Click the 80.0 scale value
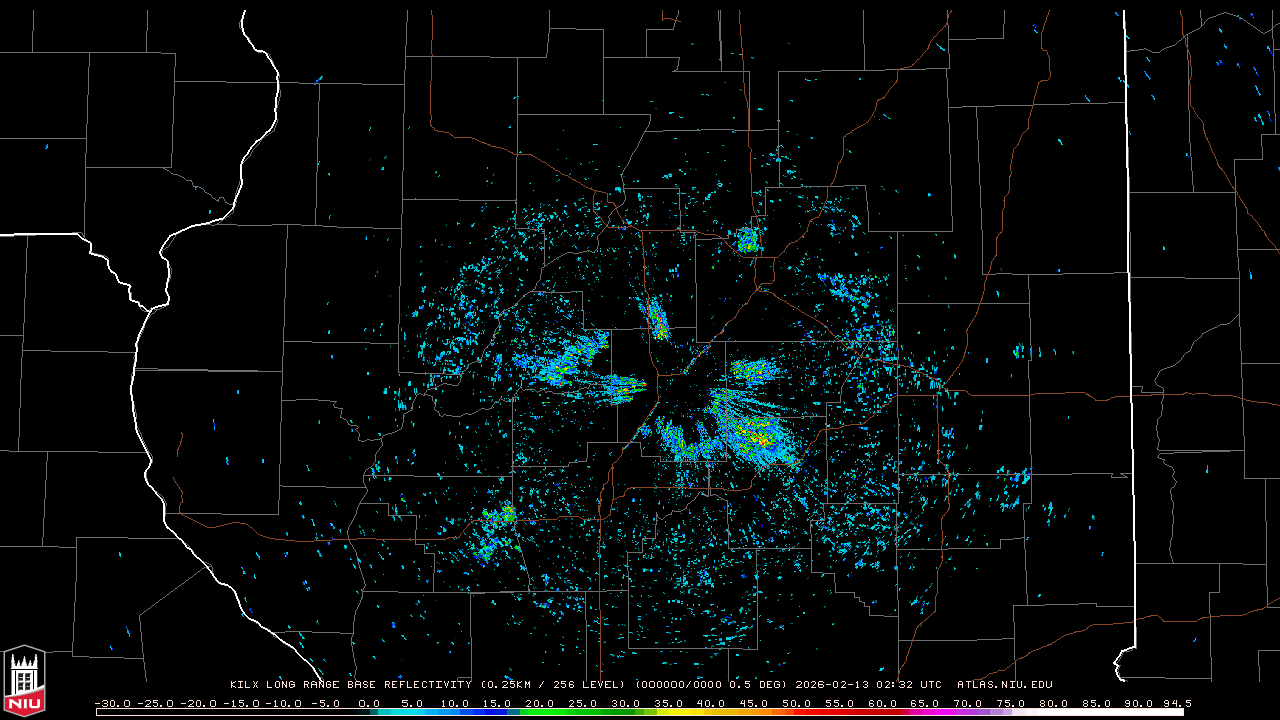 click(1054, 703)
